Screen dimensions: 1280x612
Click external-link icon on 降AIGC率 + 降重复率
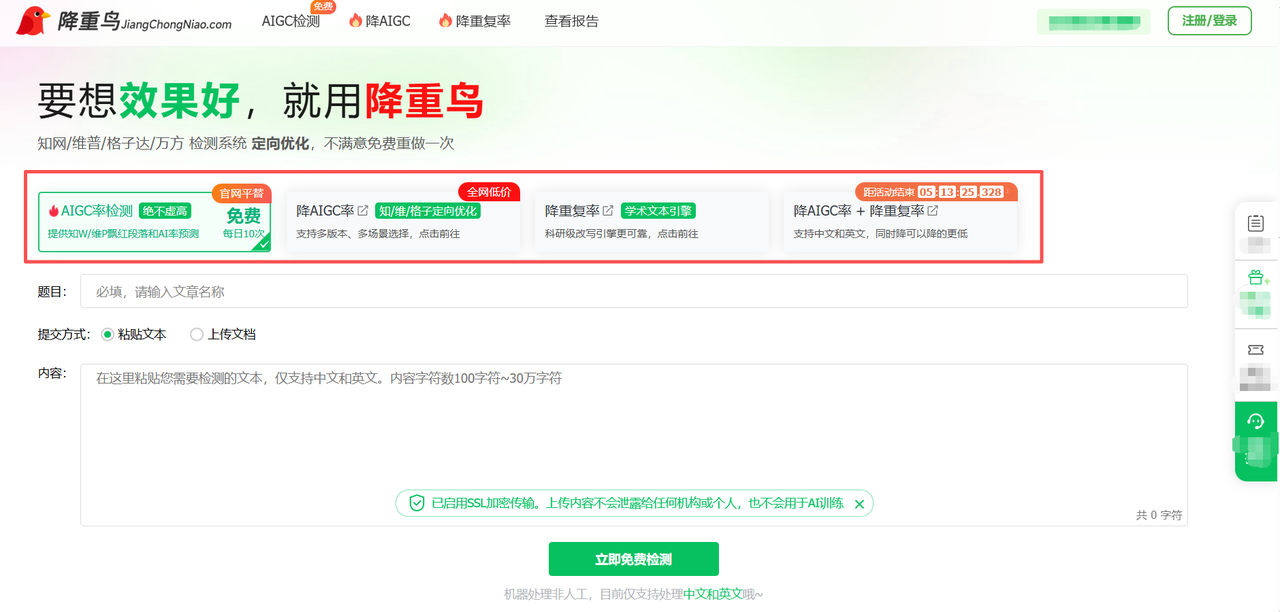(933, 211)
